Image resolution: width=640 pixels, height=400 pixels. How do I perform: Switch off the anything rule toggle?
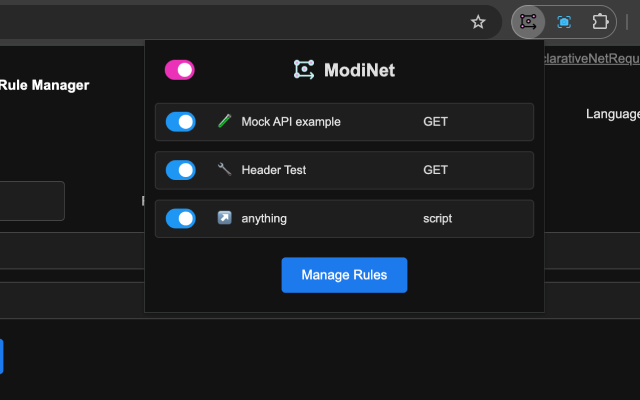point(180,218)
